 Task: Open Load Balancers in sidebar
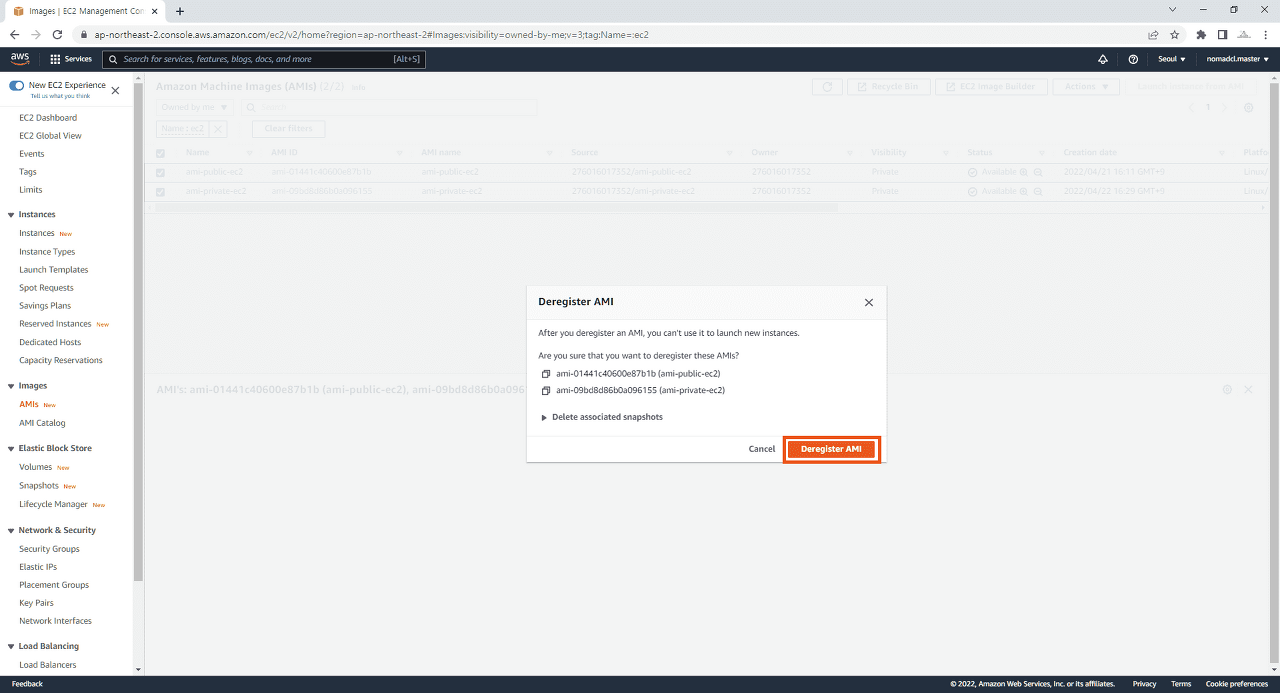point(48,665)
